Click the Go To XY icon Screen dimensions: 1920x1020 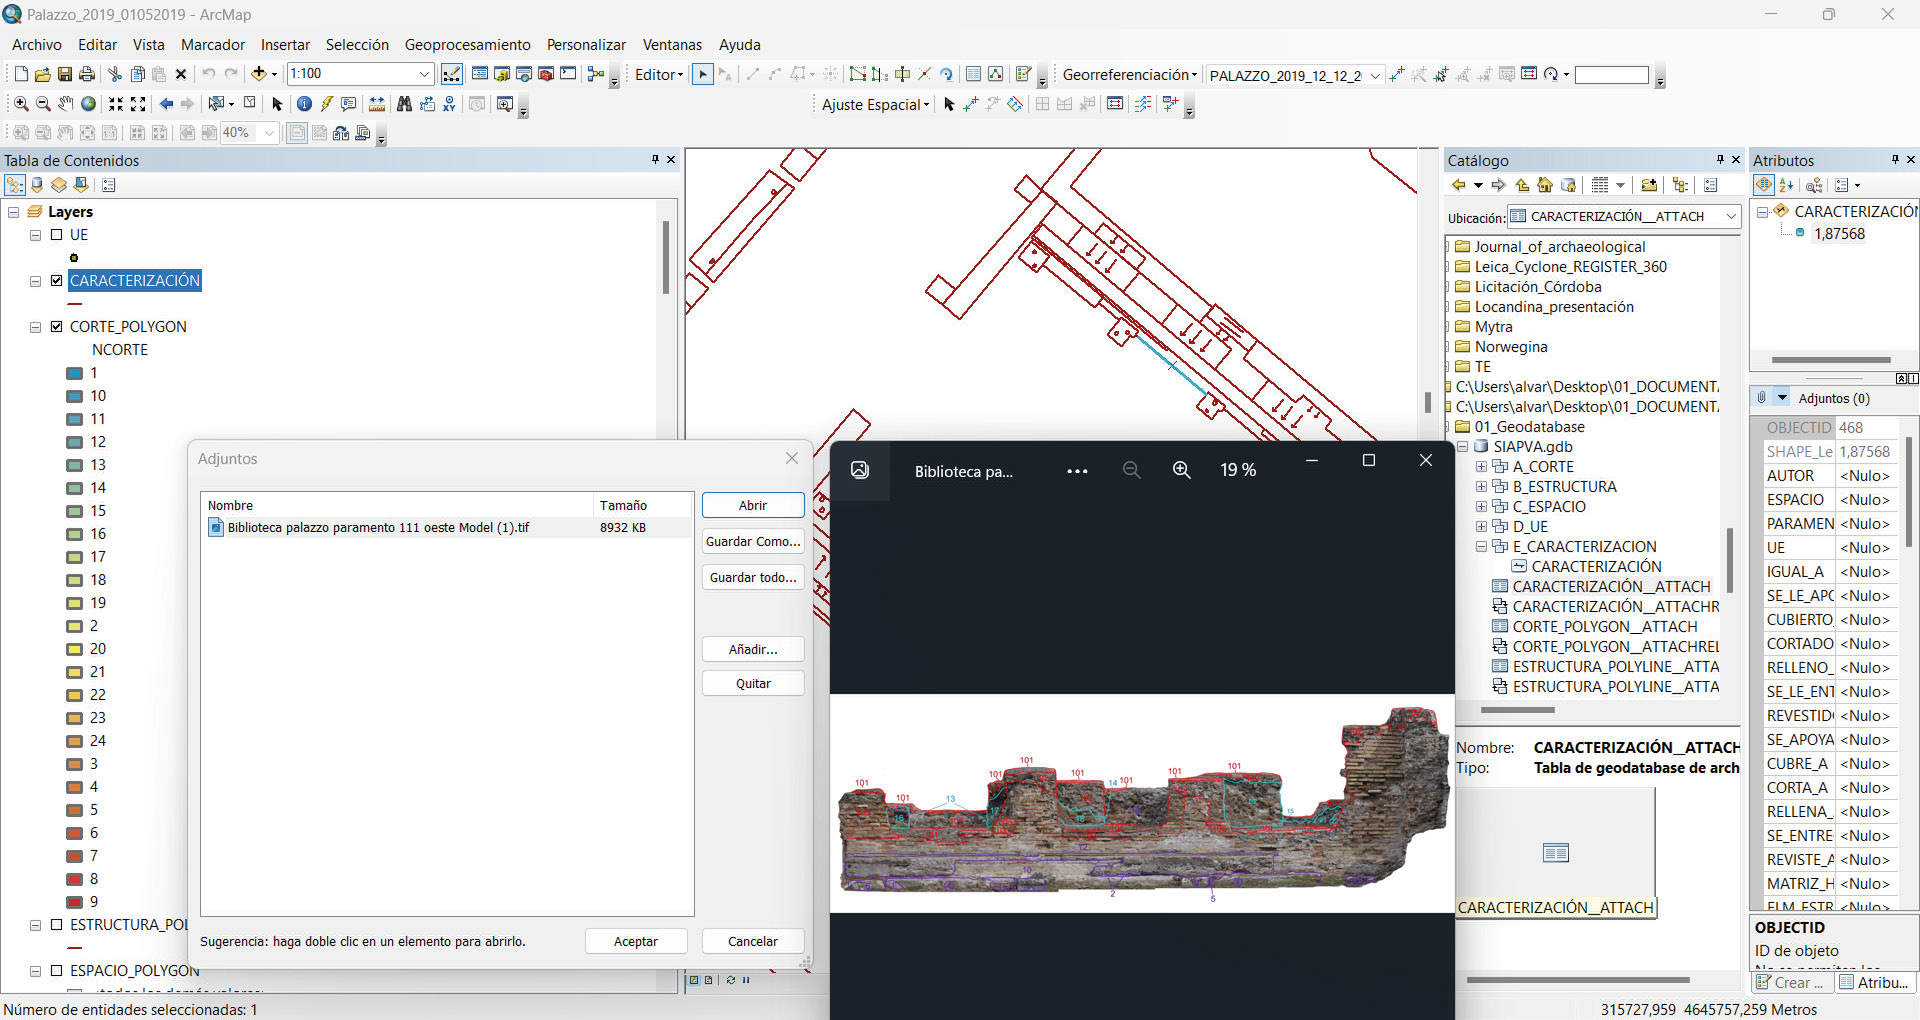pyautogui.click(x=449, y=104)
